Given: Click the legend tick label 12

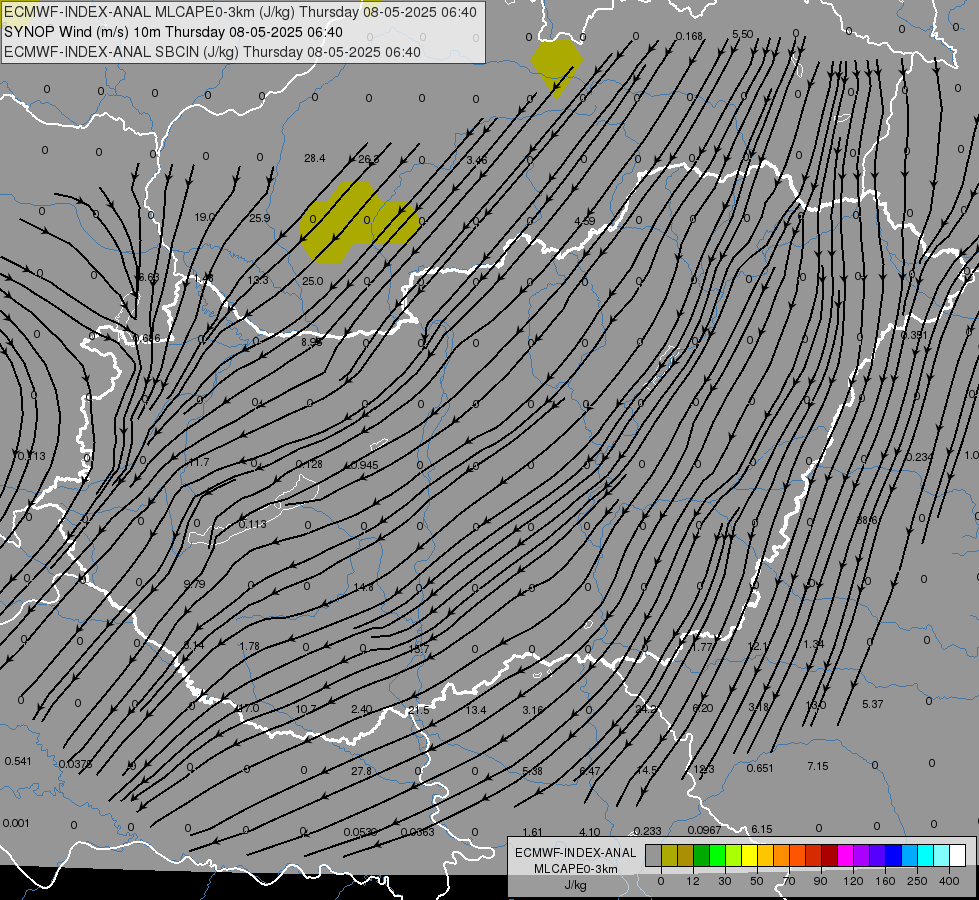Looking at the screenshot, I should [693, 881].
